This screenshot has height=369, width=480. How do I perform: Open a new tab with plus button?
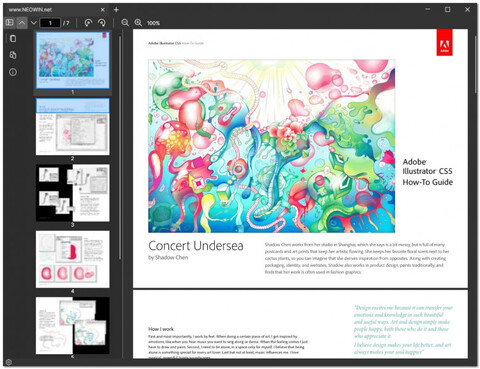[x=116, y=10]
